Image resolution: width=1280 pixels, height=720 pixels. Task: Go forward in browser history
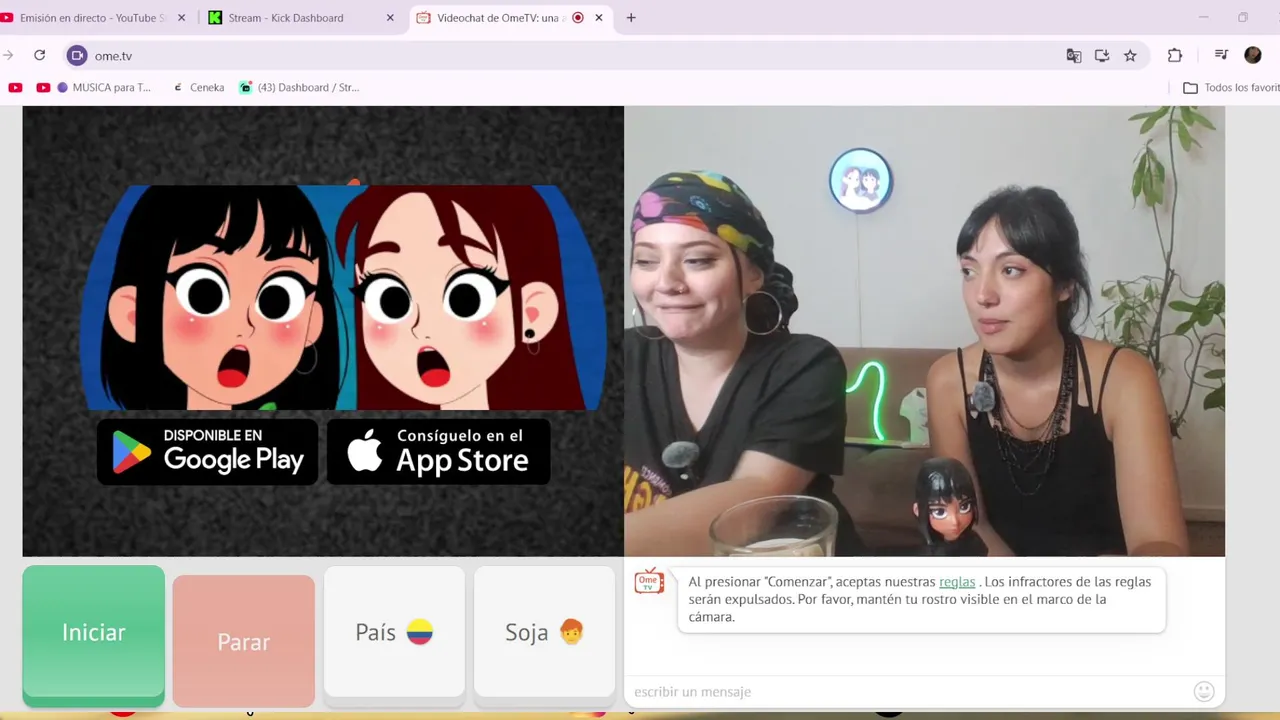click(8, 56)
